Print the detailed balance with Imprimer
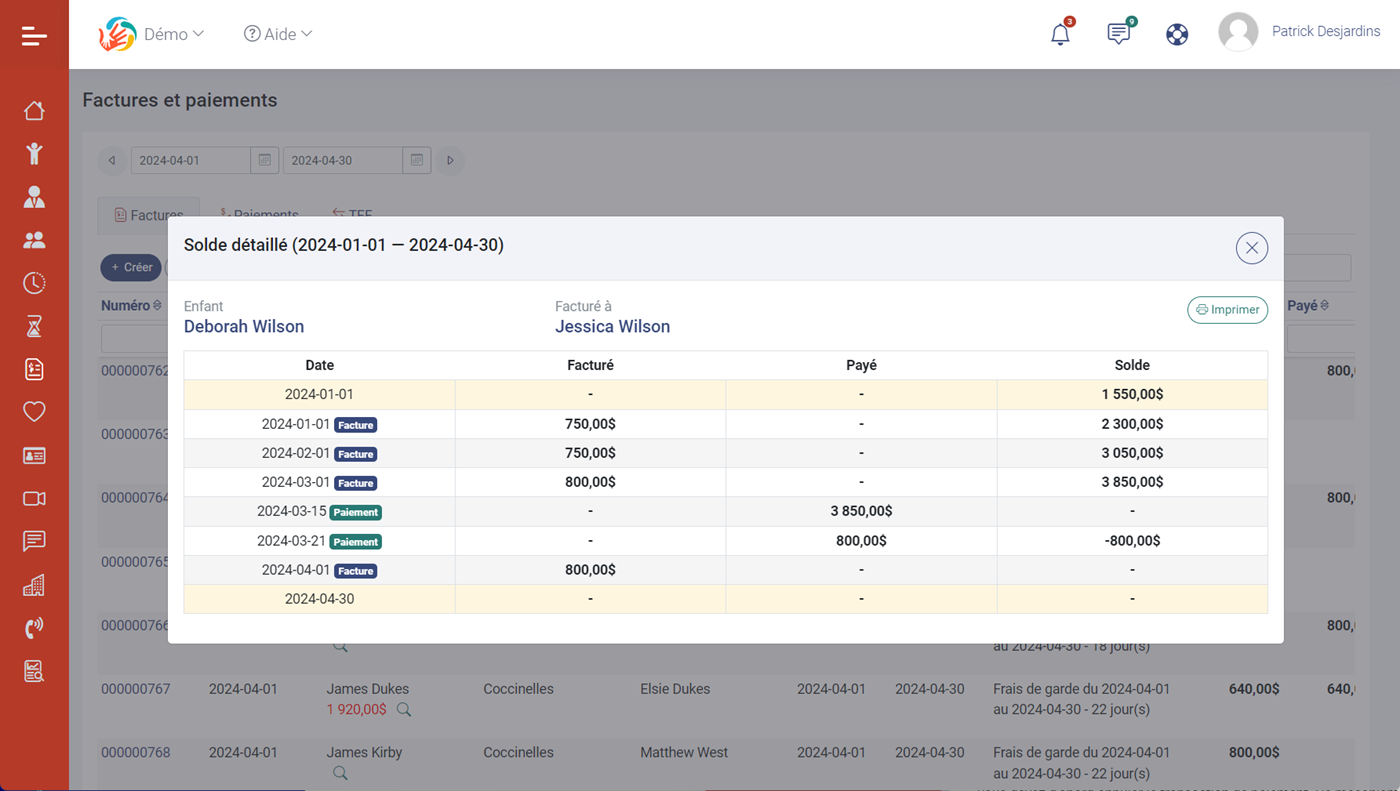This screenshot has height=791, width=1400. (1227, 310)
